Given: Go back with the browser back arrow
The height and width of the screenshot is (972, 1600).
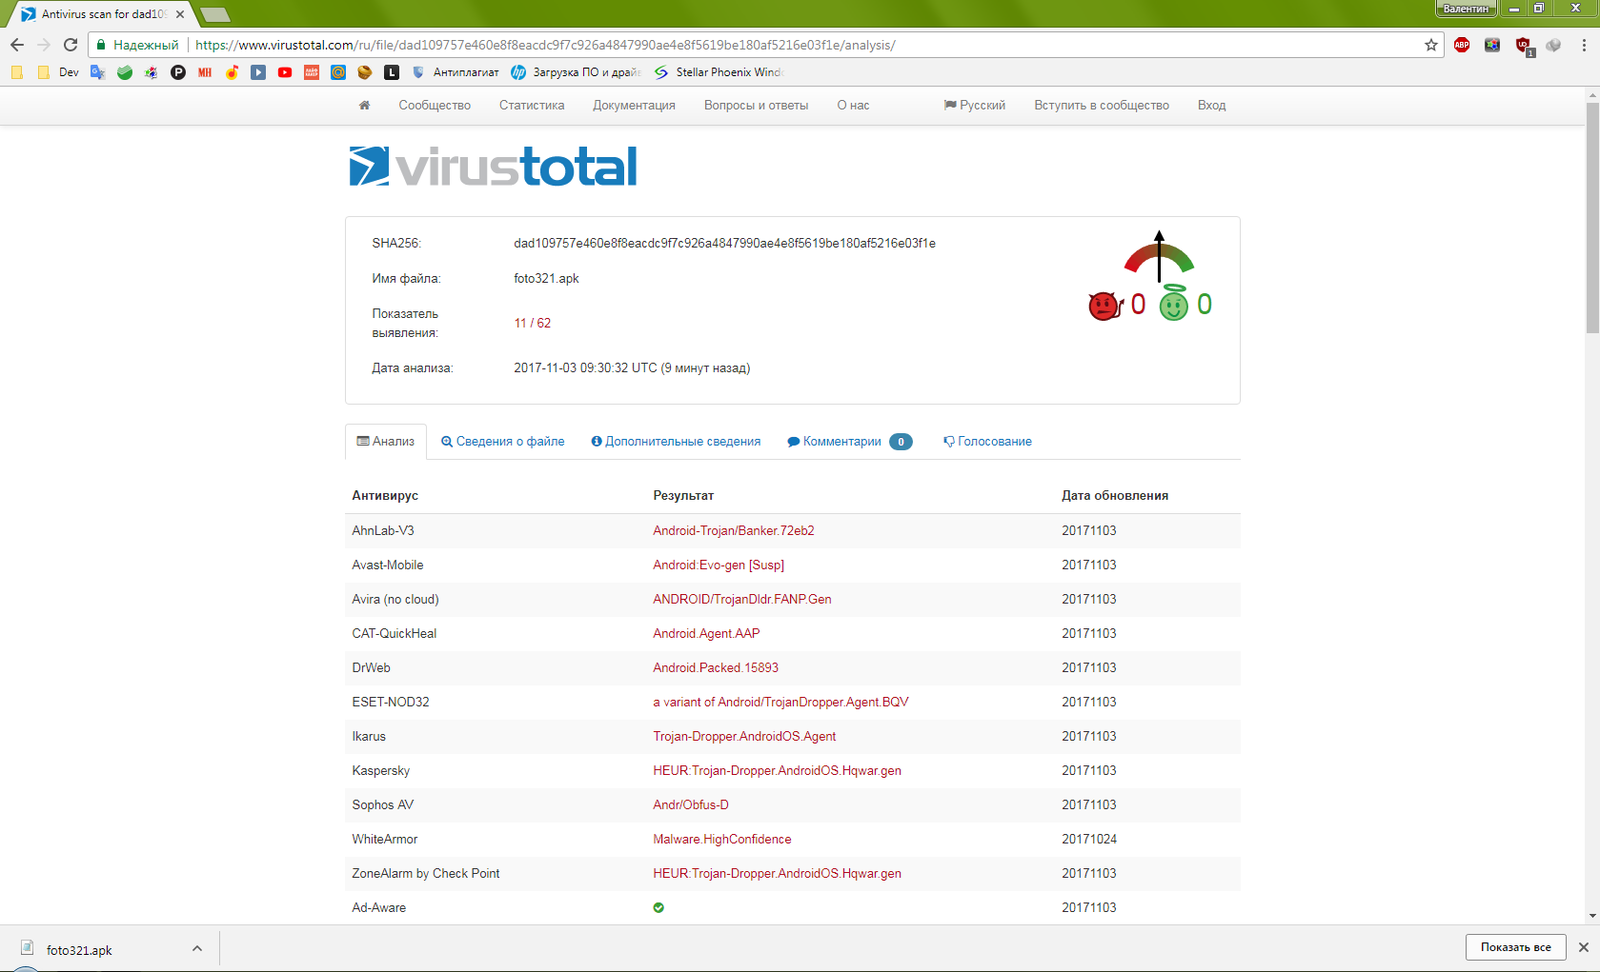Looking at the screenshot, I should (17, 45).
